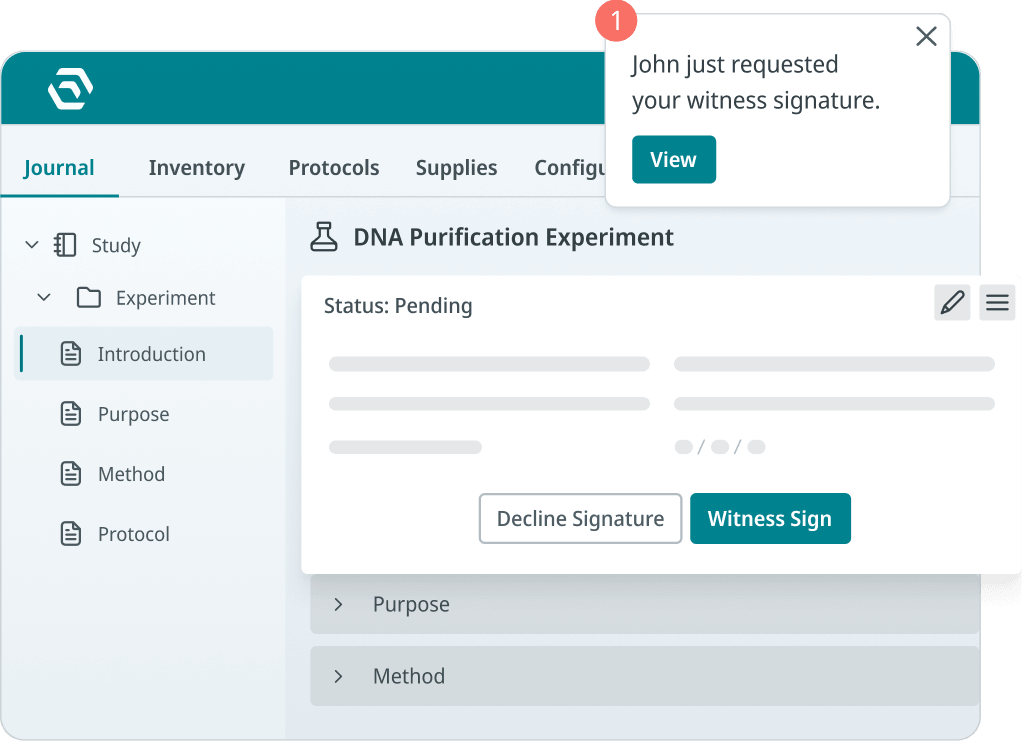1022x741 pixels.
Task: Click the Protocol document icon
Action: [x=71, y=533]
